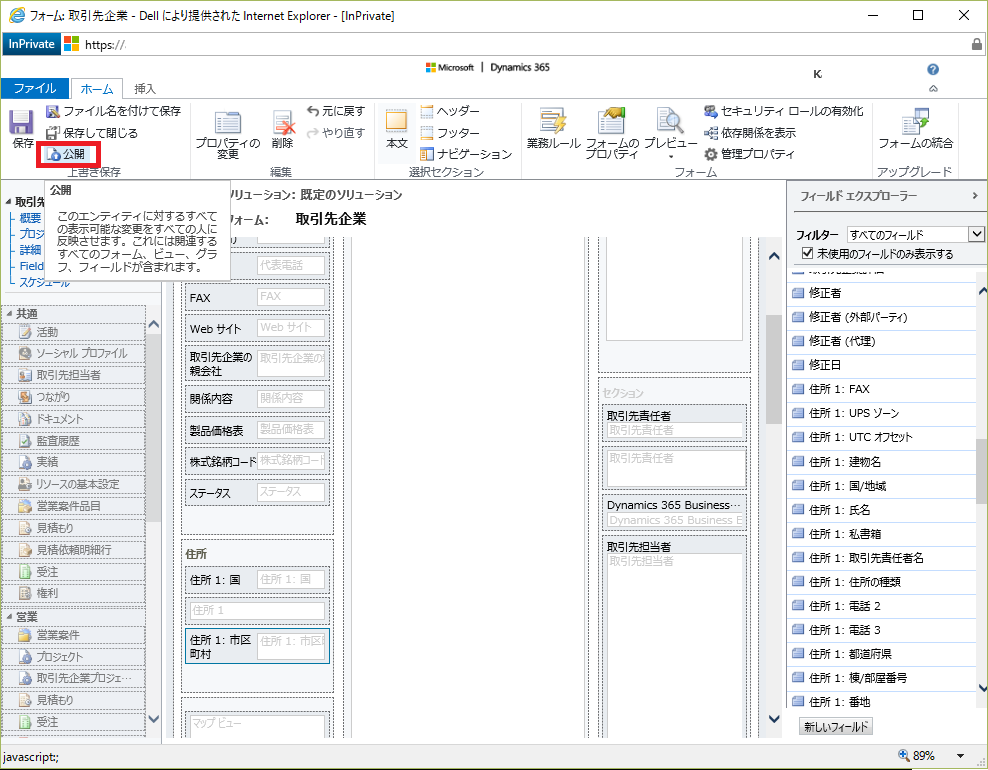Viewport: 988px width, 770px height.
Task: Click the lock icon in address bar
Action: coord(977,44)
